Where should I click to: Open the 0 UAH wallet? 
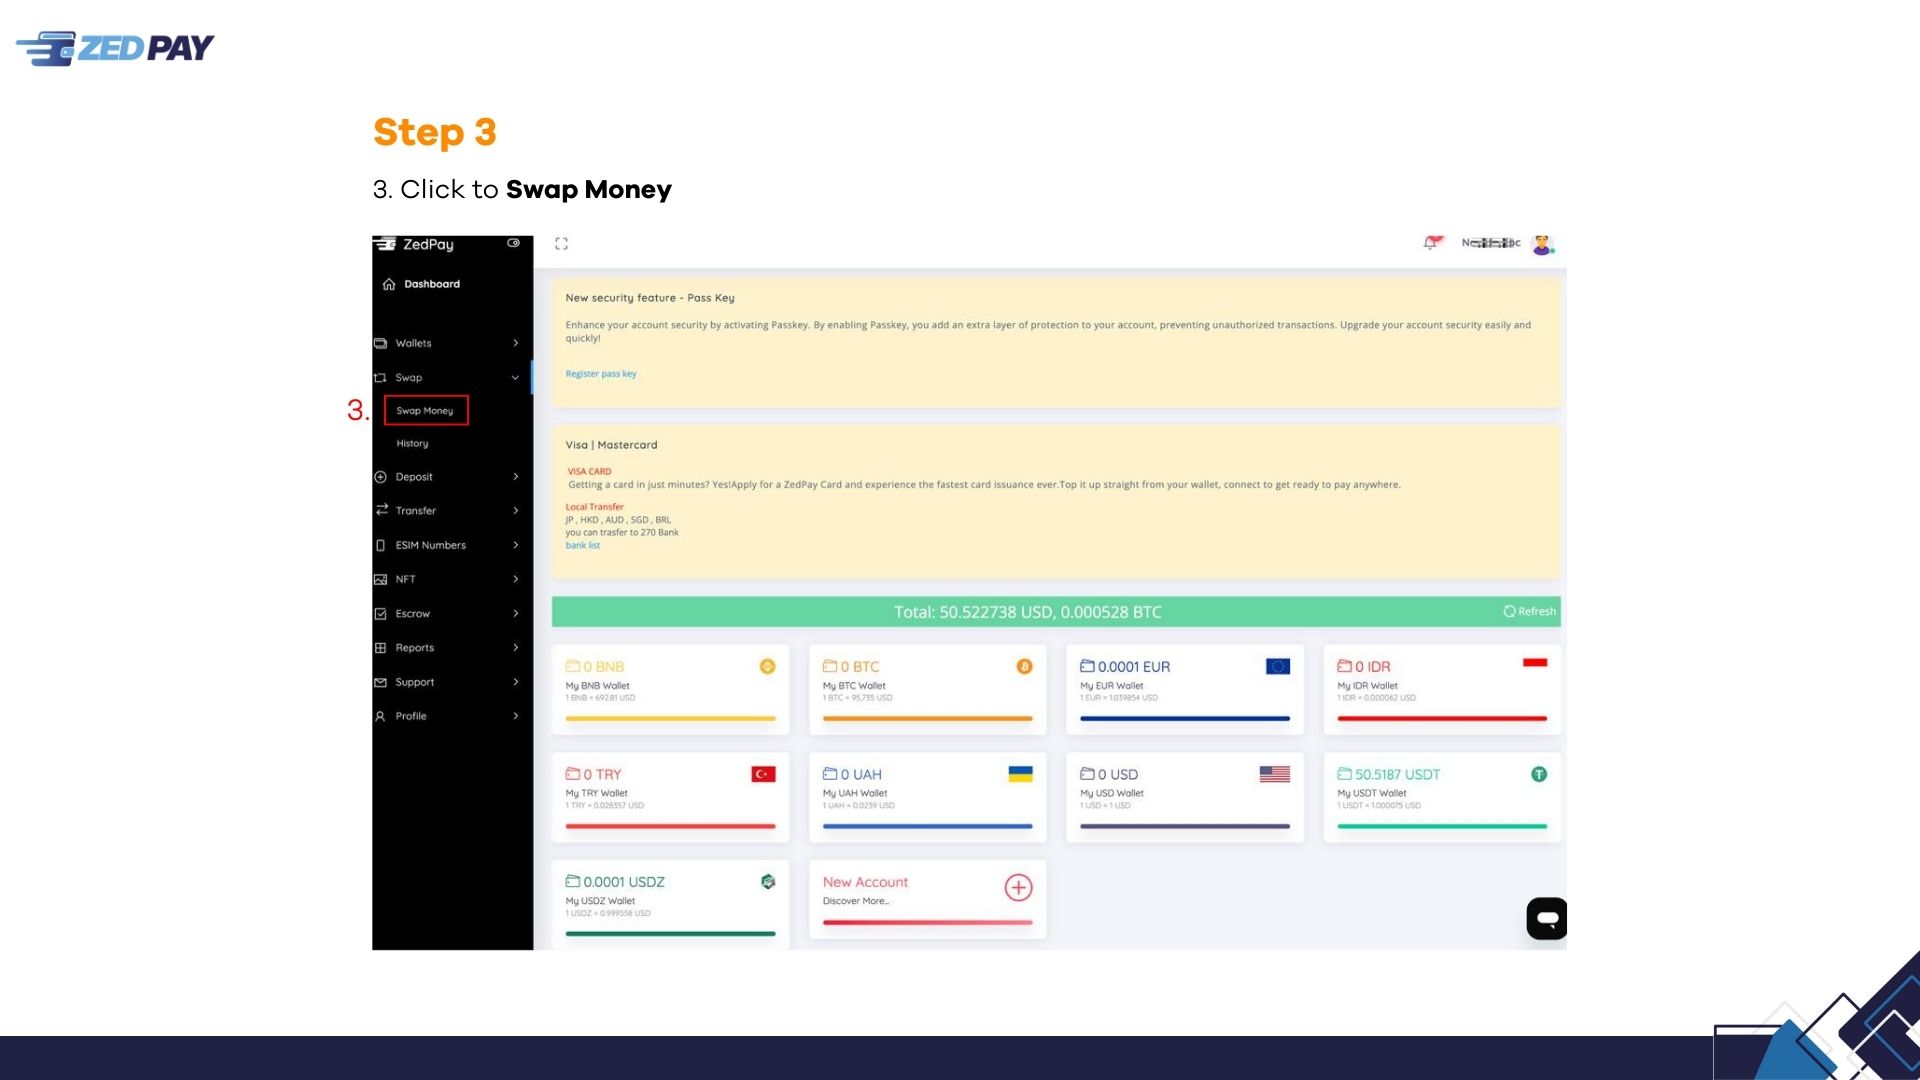(x=928, y=798)
